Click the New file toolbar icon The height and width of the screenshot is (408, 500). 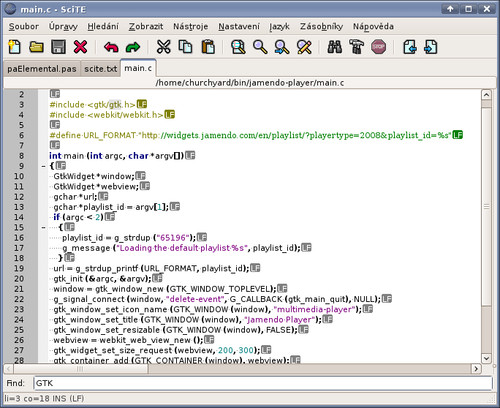[14, 47]
